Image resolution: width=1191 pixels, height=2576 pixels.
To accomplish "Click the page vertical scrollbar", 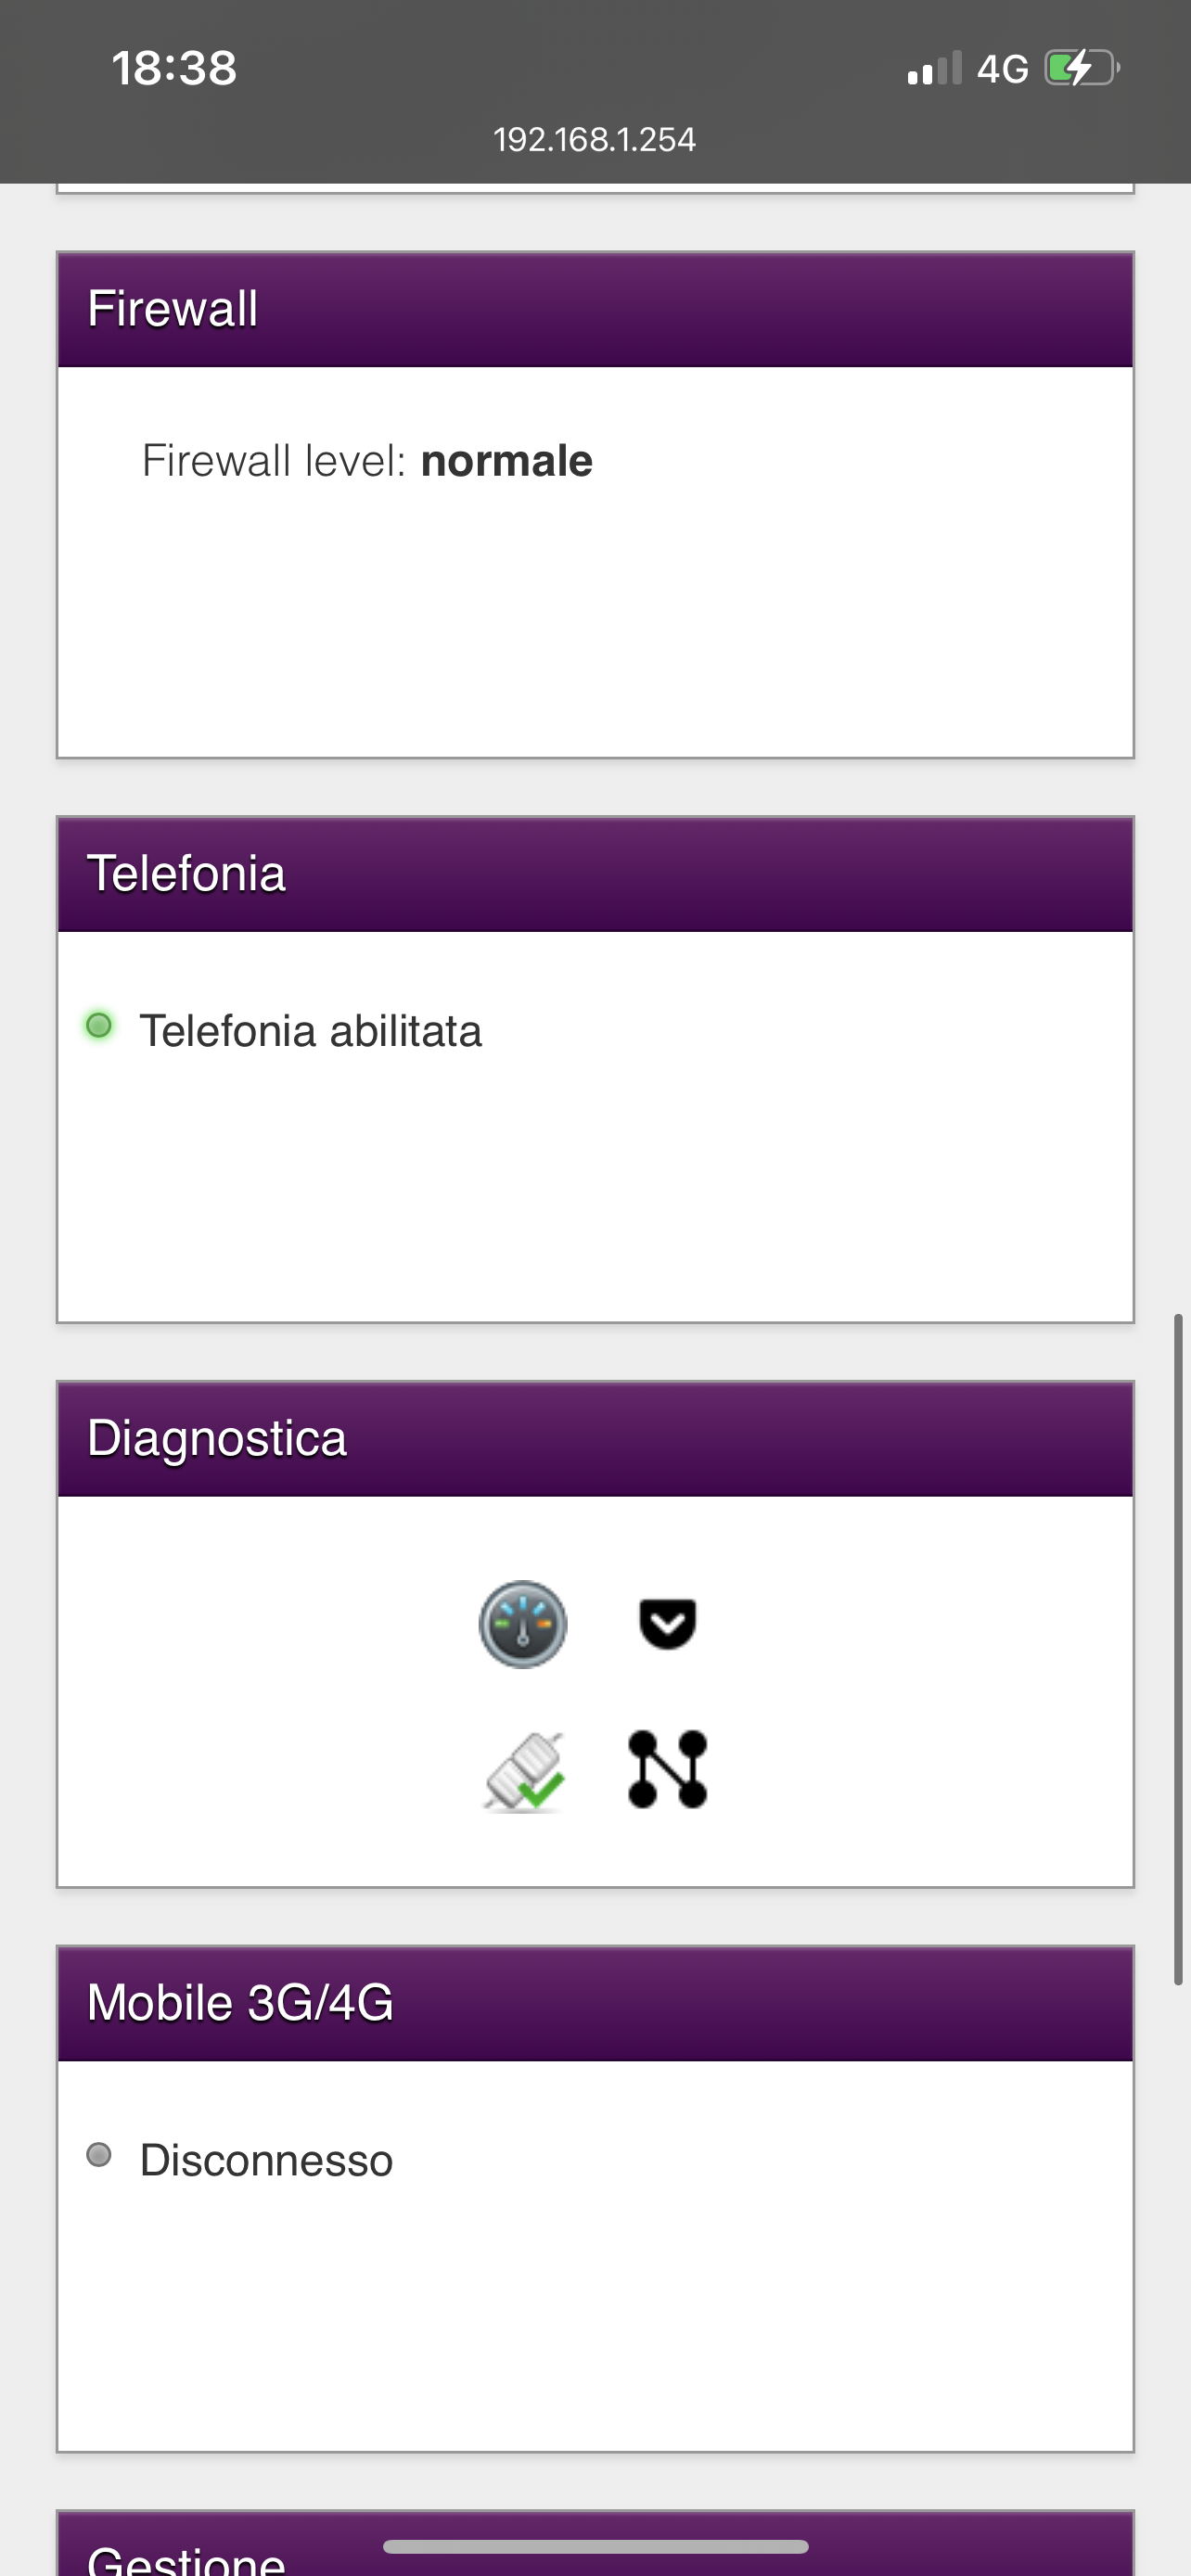I will (1178, 1649).
